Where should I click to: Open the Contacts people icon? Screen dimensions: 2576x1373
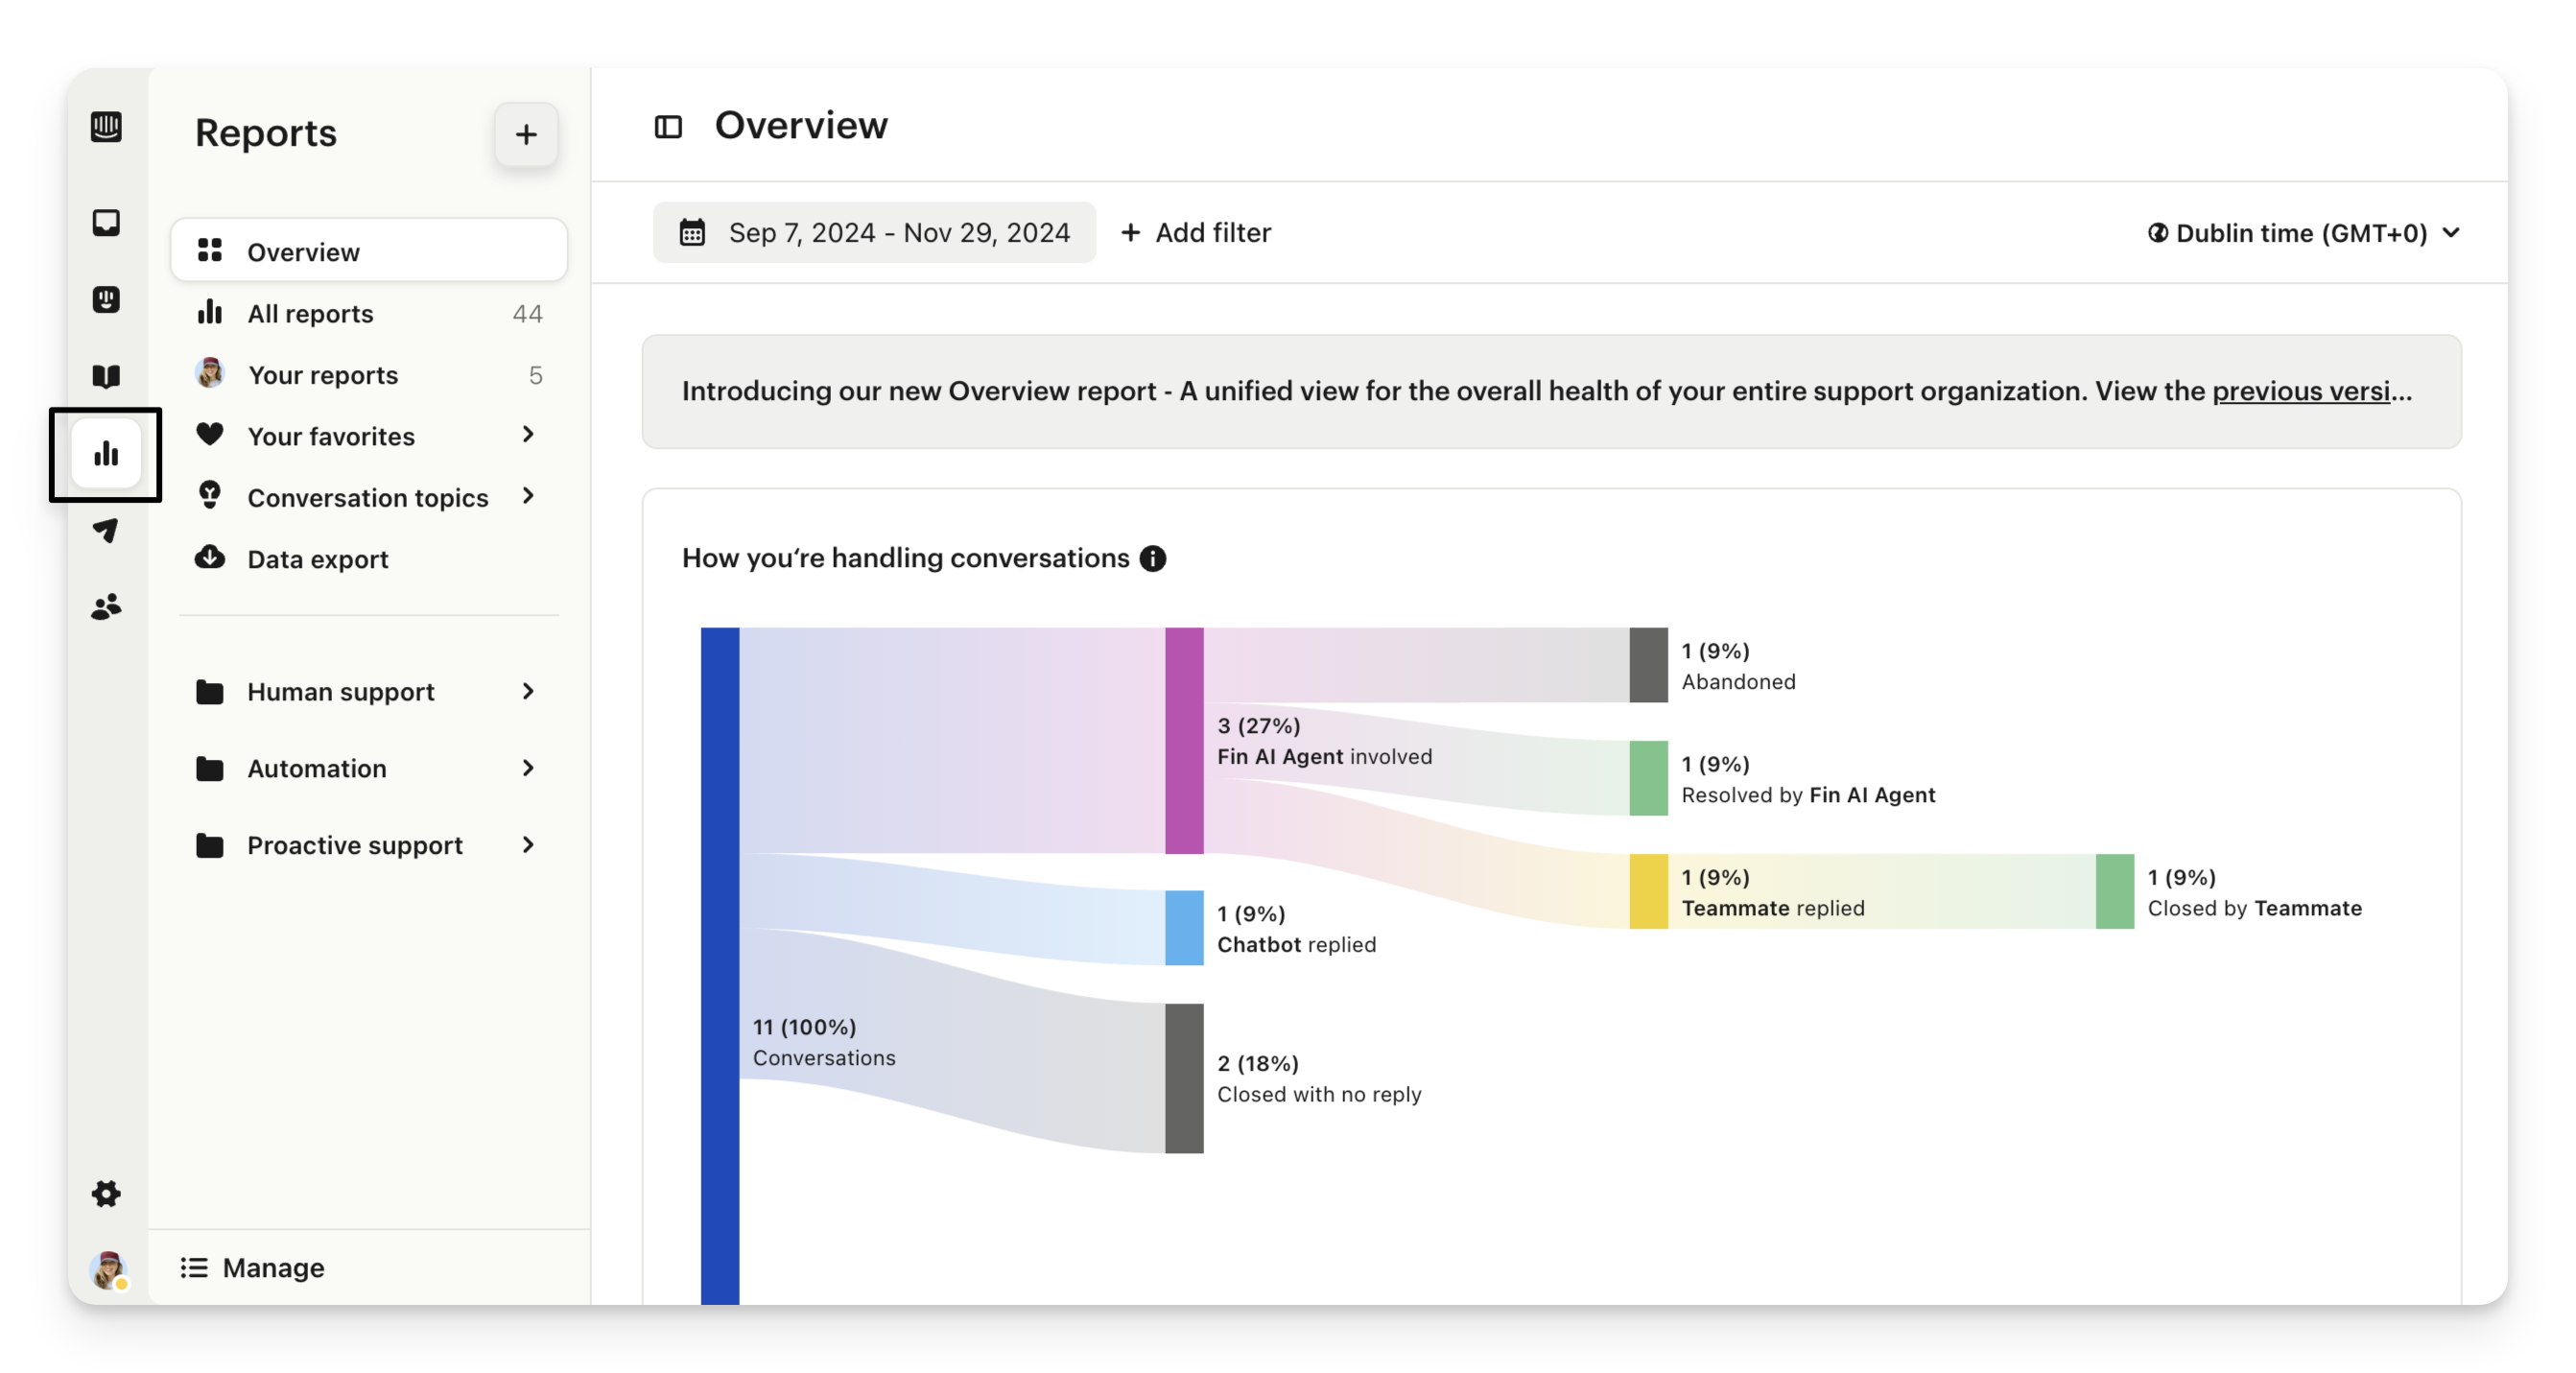106,606
